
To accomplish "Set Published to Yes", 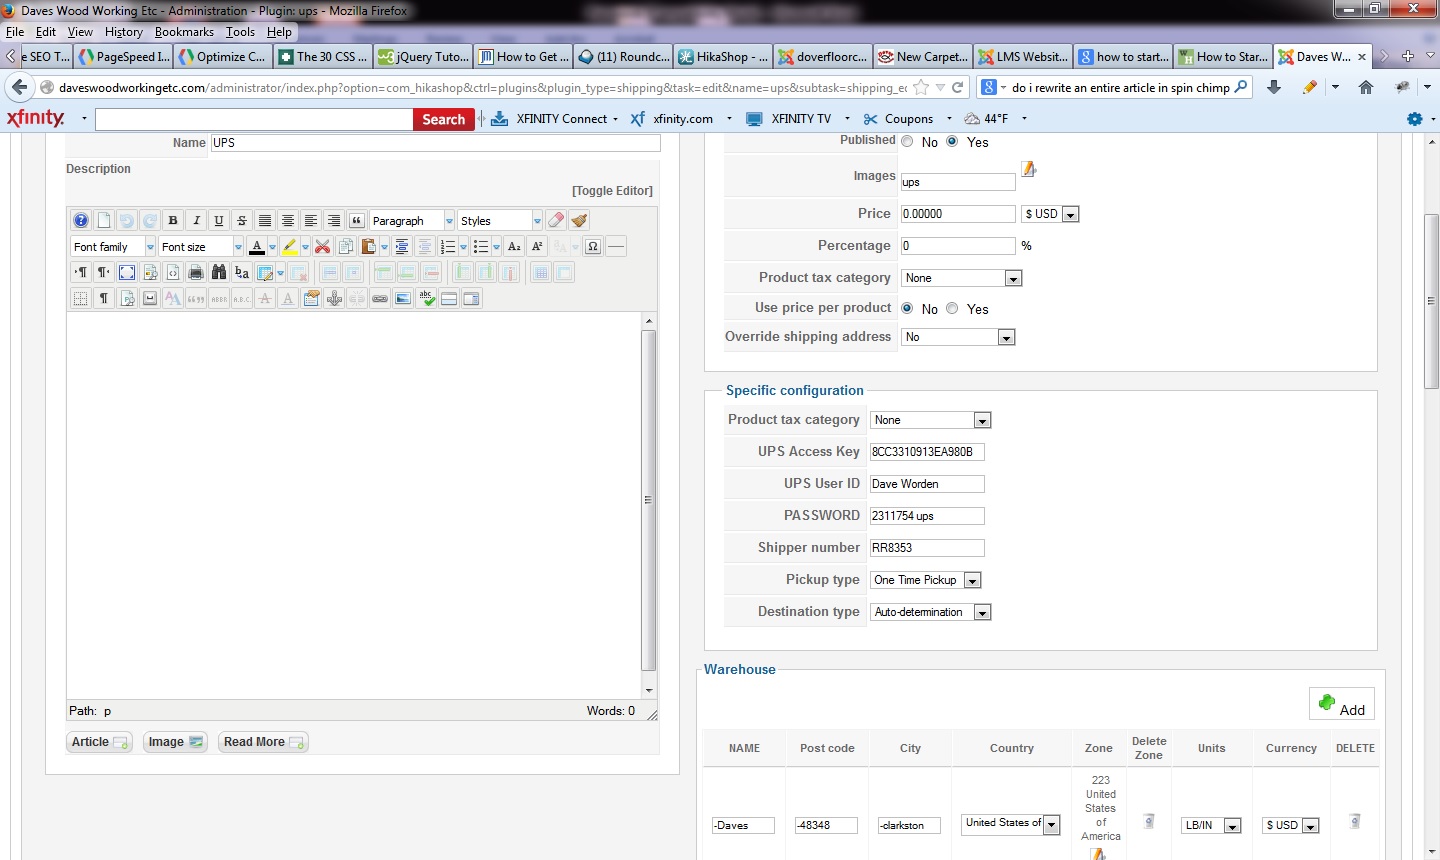I will (953, 141).
